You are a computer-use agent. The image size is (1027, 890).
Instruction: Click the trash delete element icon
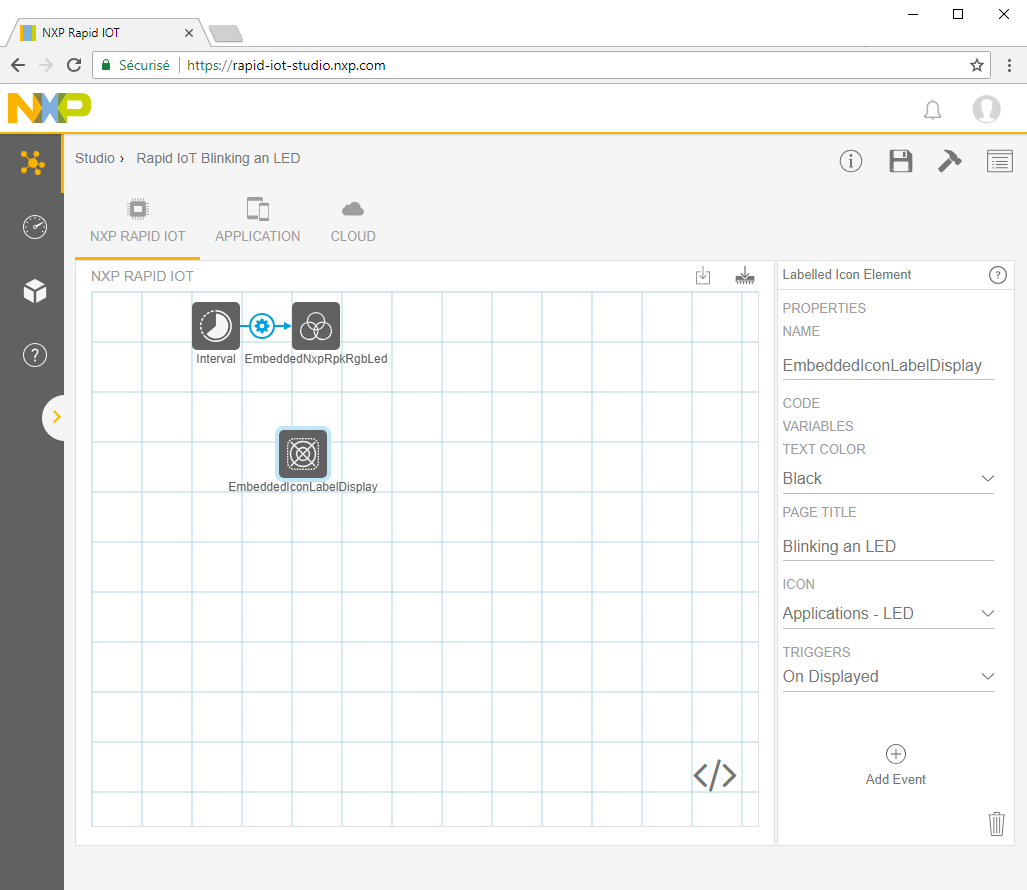tap(996, 823)
